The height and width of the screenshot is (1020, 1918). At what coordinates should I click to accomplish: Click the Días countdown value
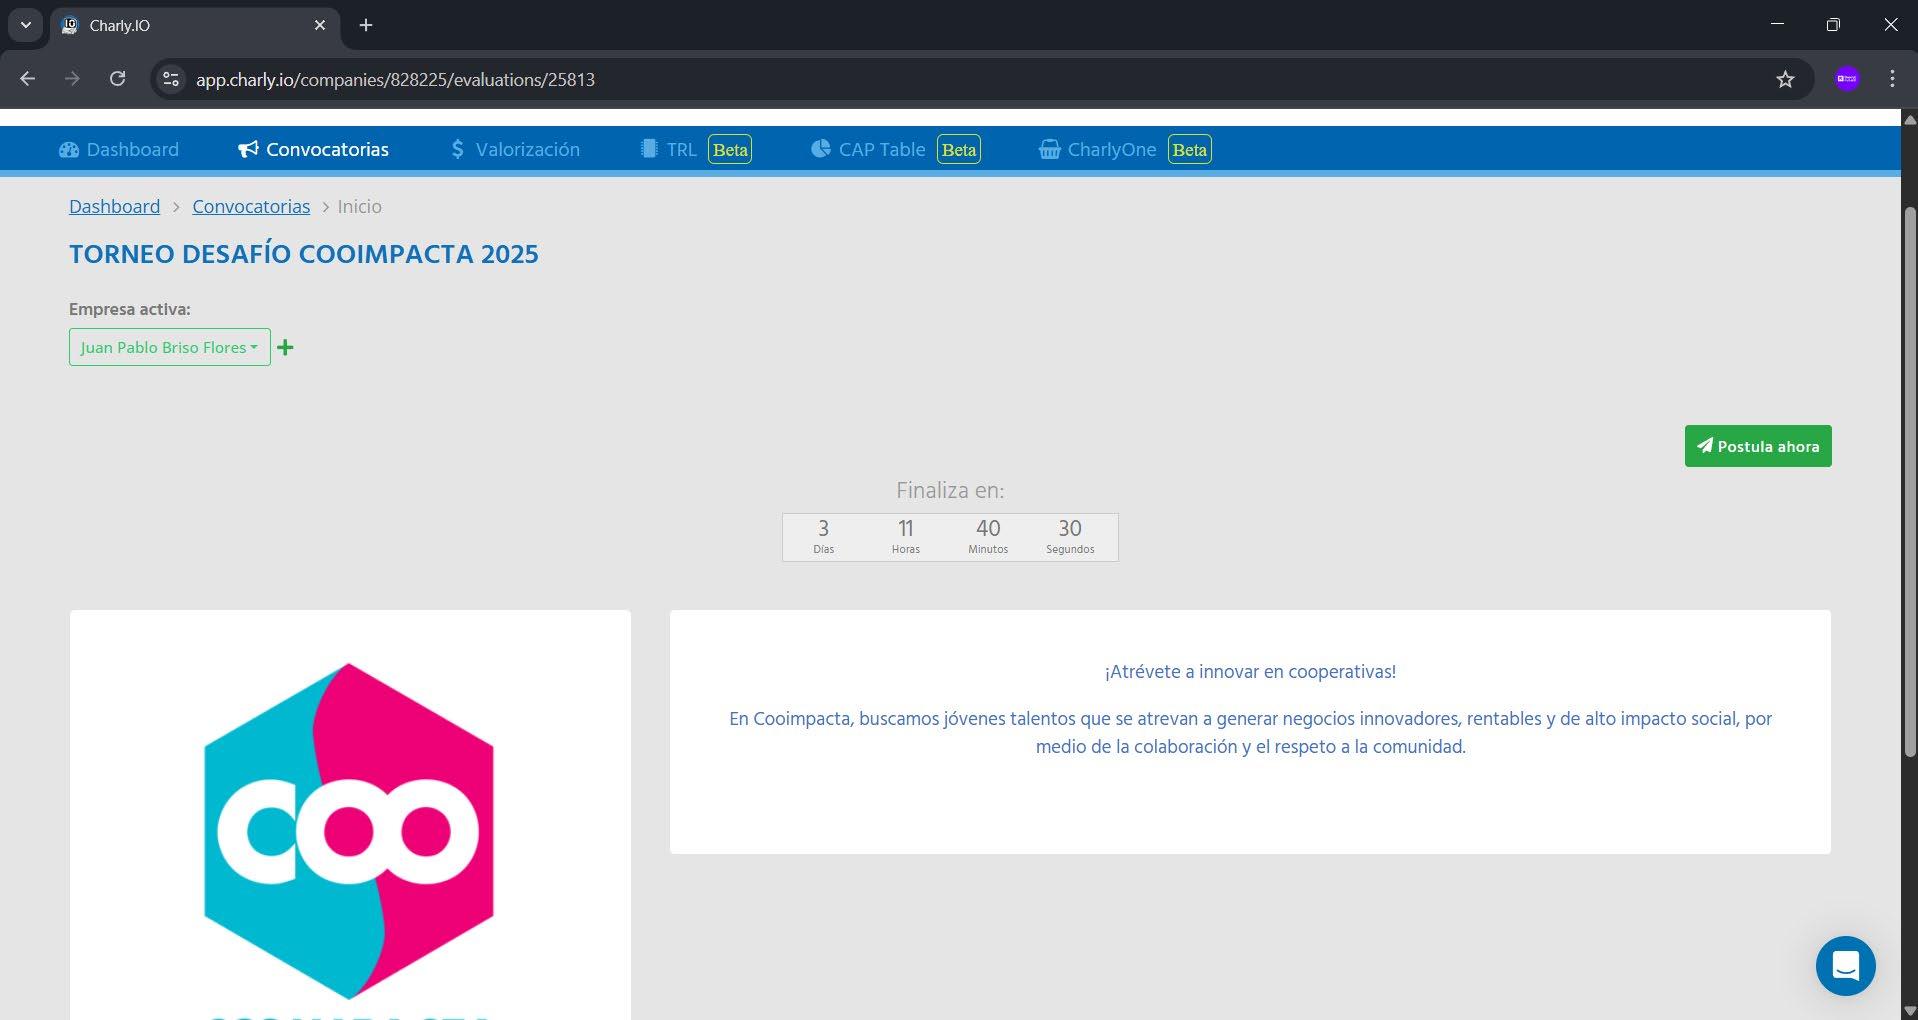(x=823, y=528)
